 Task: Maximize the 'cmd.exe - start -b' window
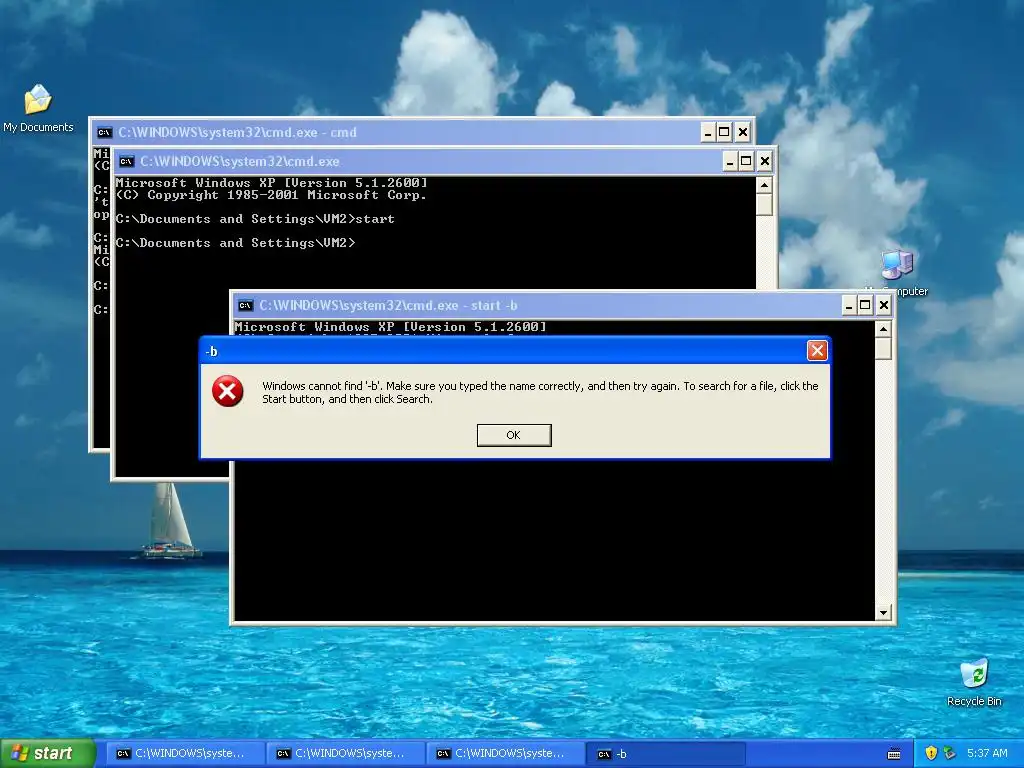[865, 305]
